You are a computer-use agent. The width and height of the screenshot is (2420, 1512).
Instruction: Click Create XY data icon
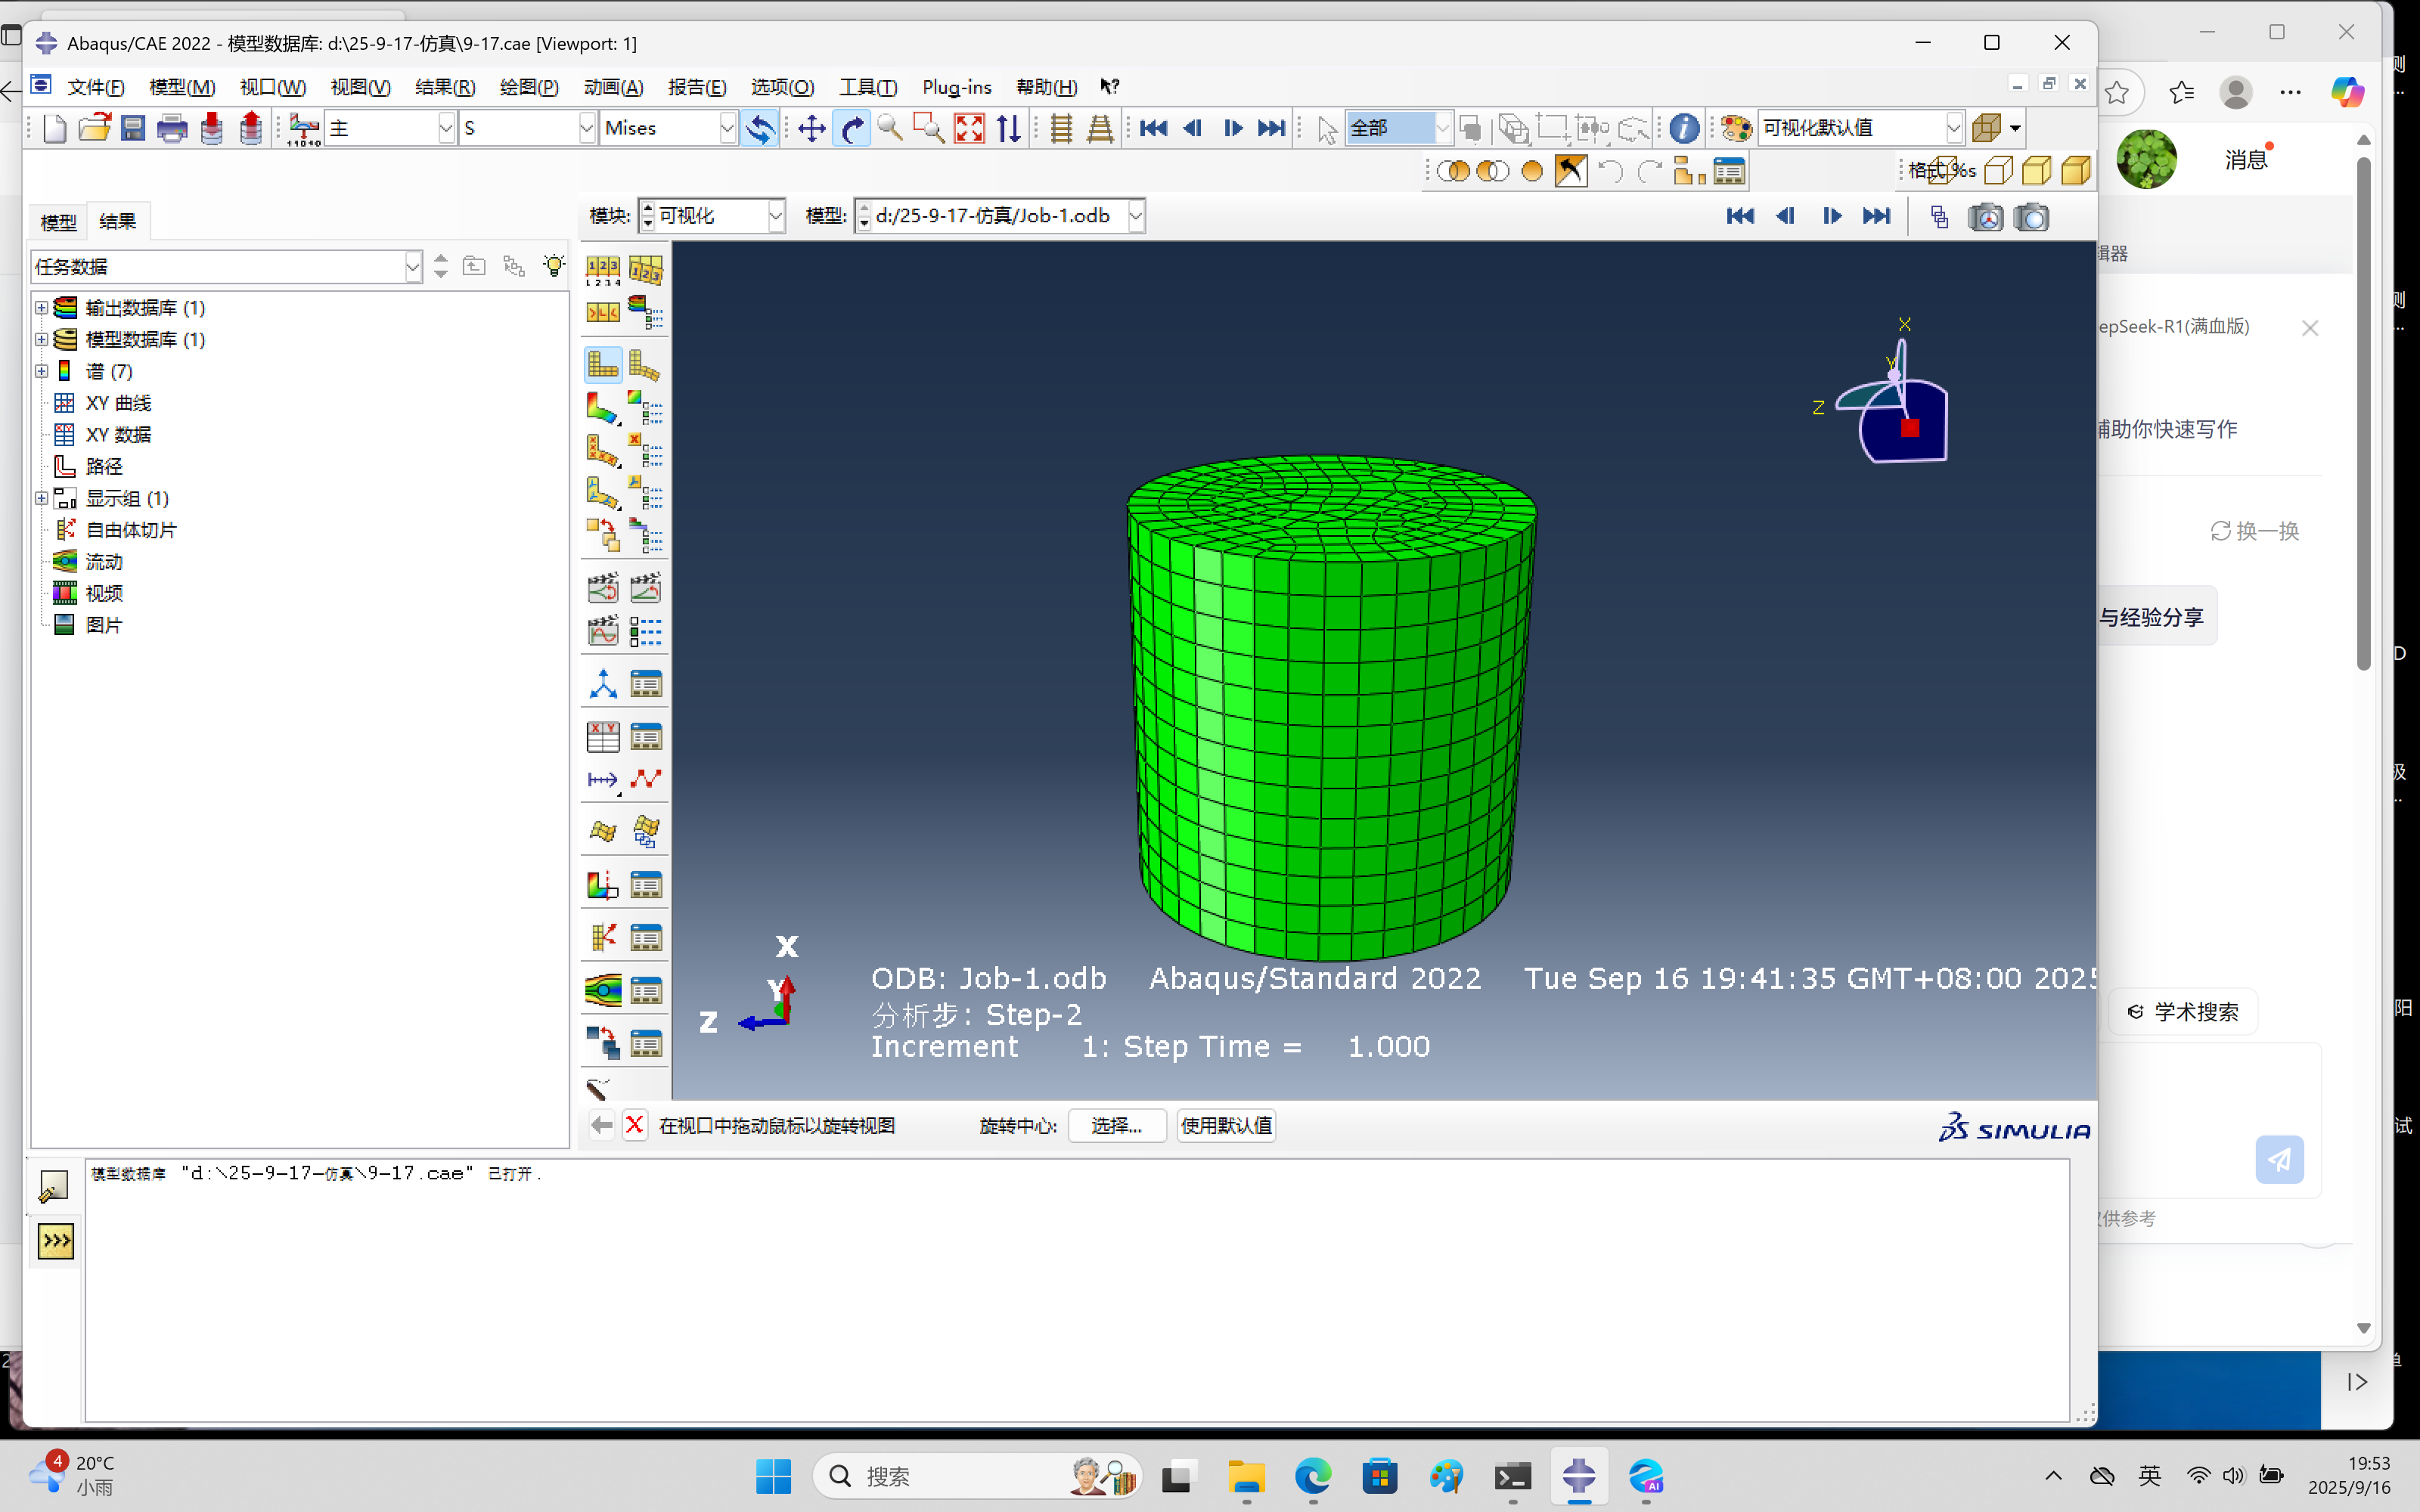click(602, 737)
